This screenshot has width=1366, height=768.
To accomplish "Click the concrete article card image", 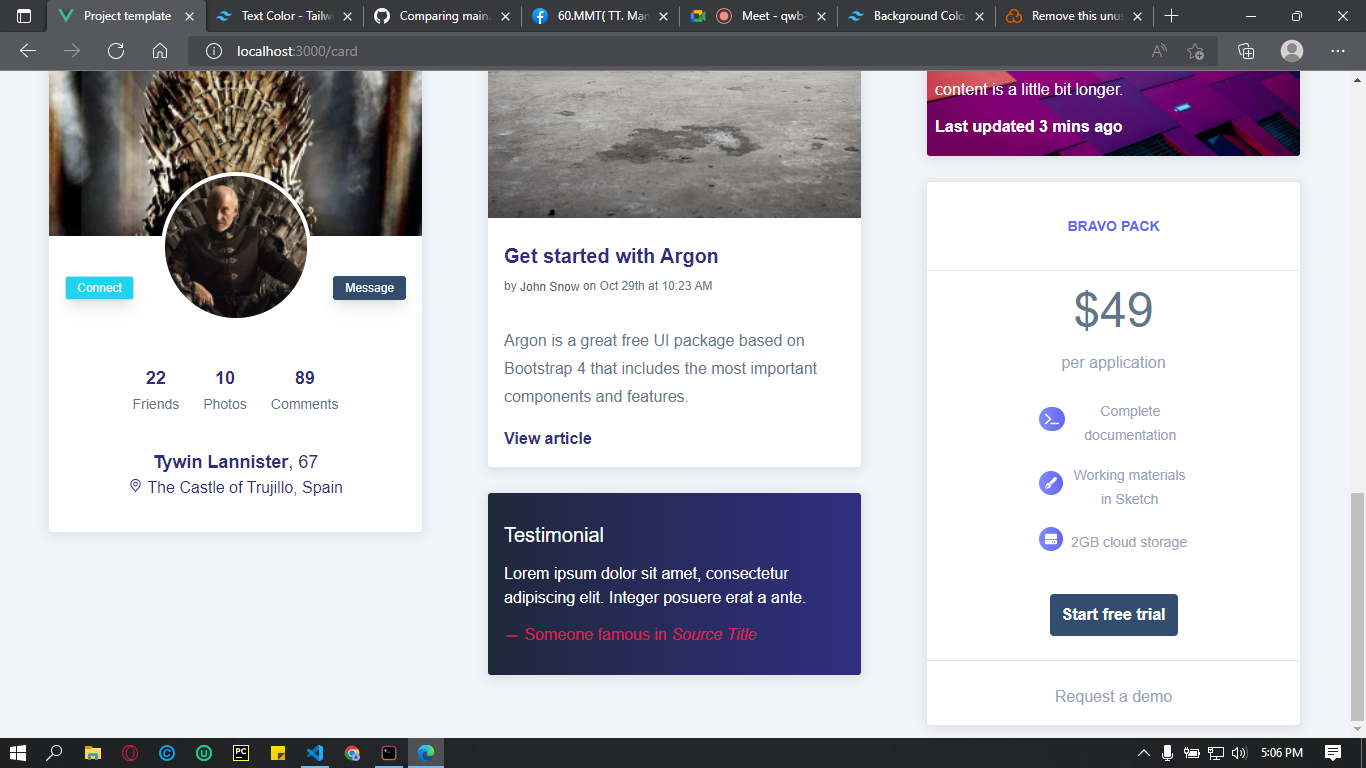I will point(674,144).
